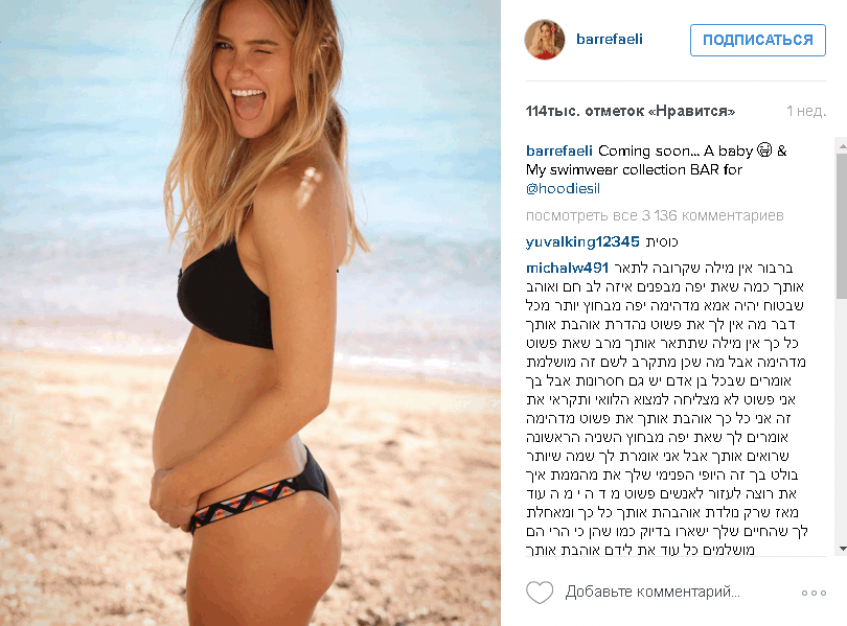Click the main beach photo
The width and height of the screenshot is (847, 626).
point(250,313)
